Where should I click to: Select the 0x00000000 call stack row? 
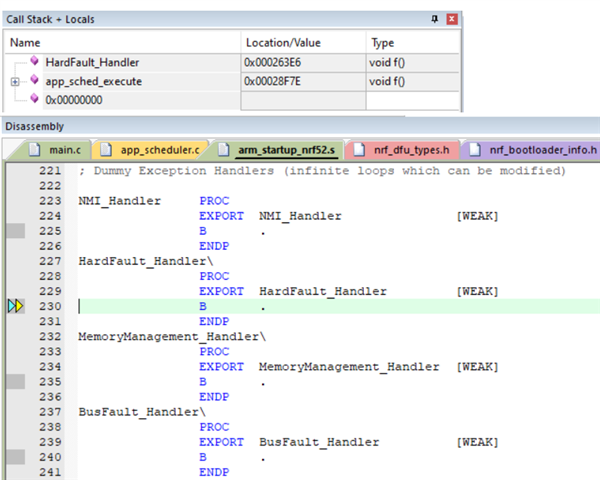(x=73, y=100)
